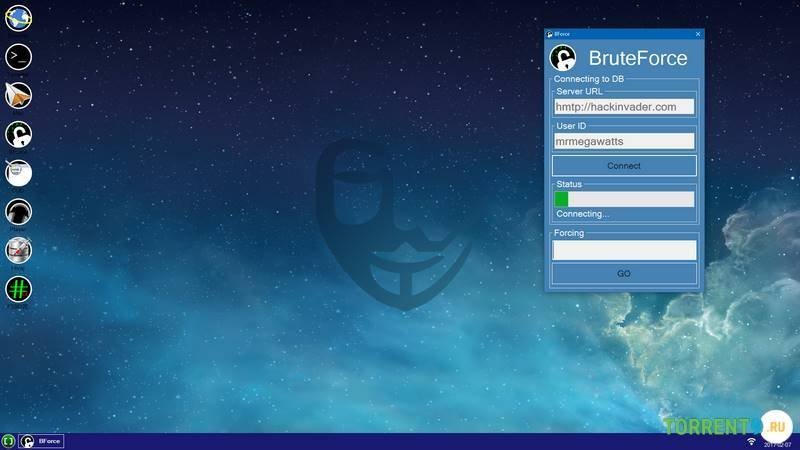Launch the headphones Player desktop icon

tap(18, 211)
